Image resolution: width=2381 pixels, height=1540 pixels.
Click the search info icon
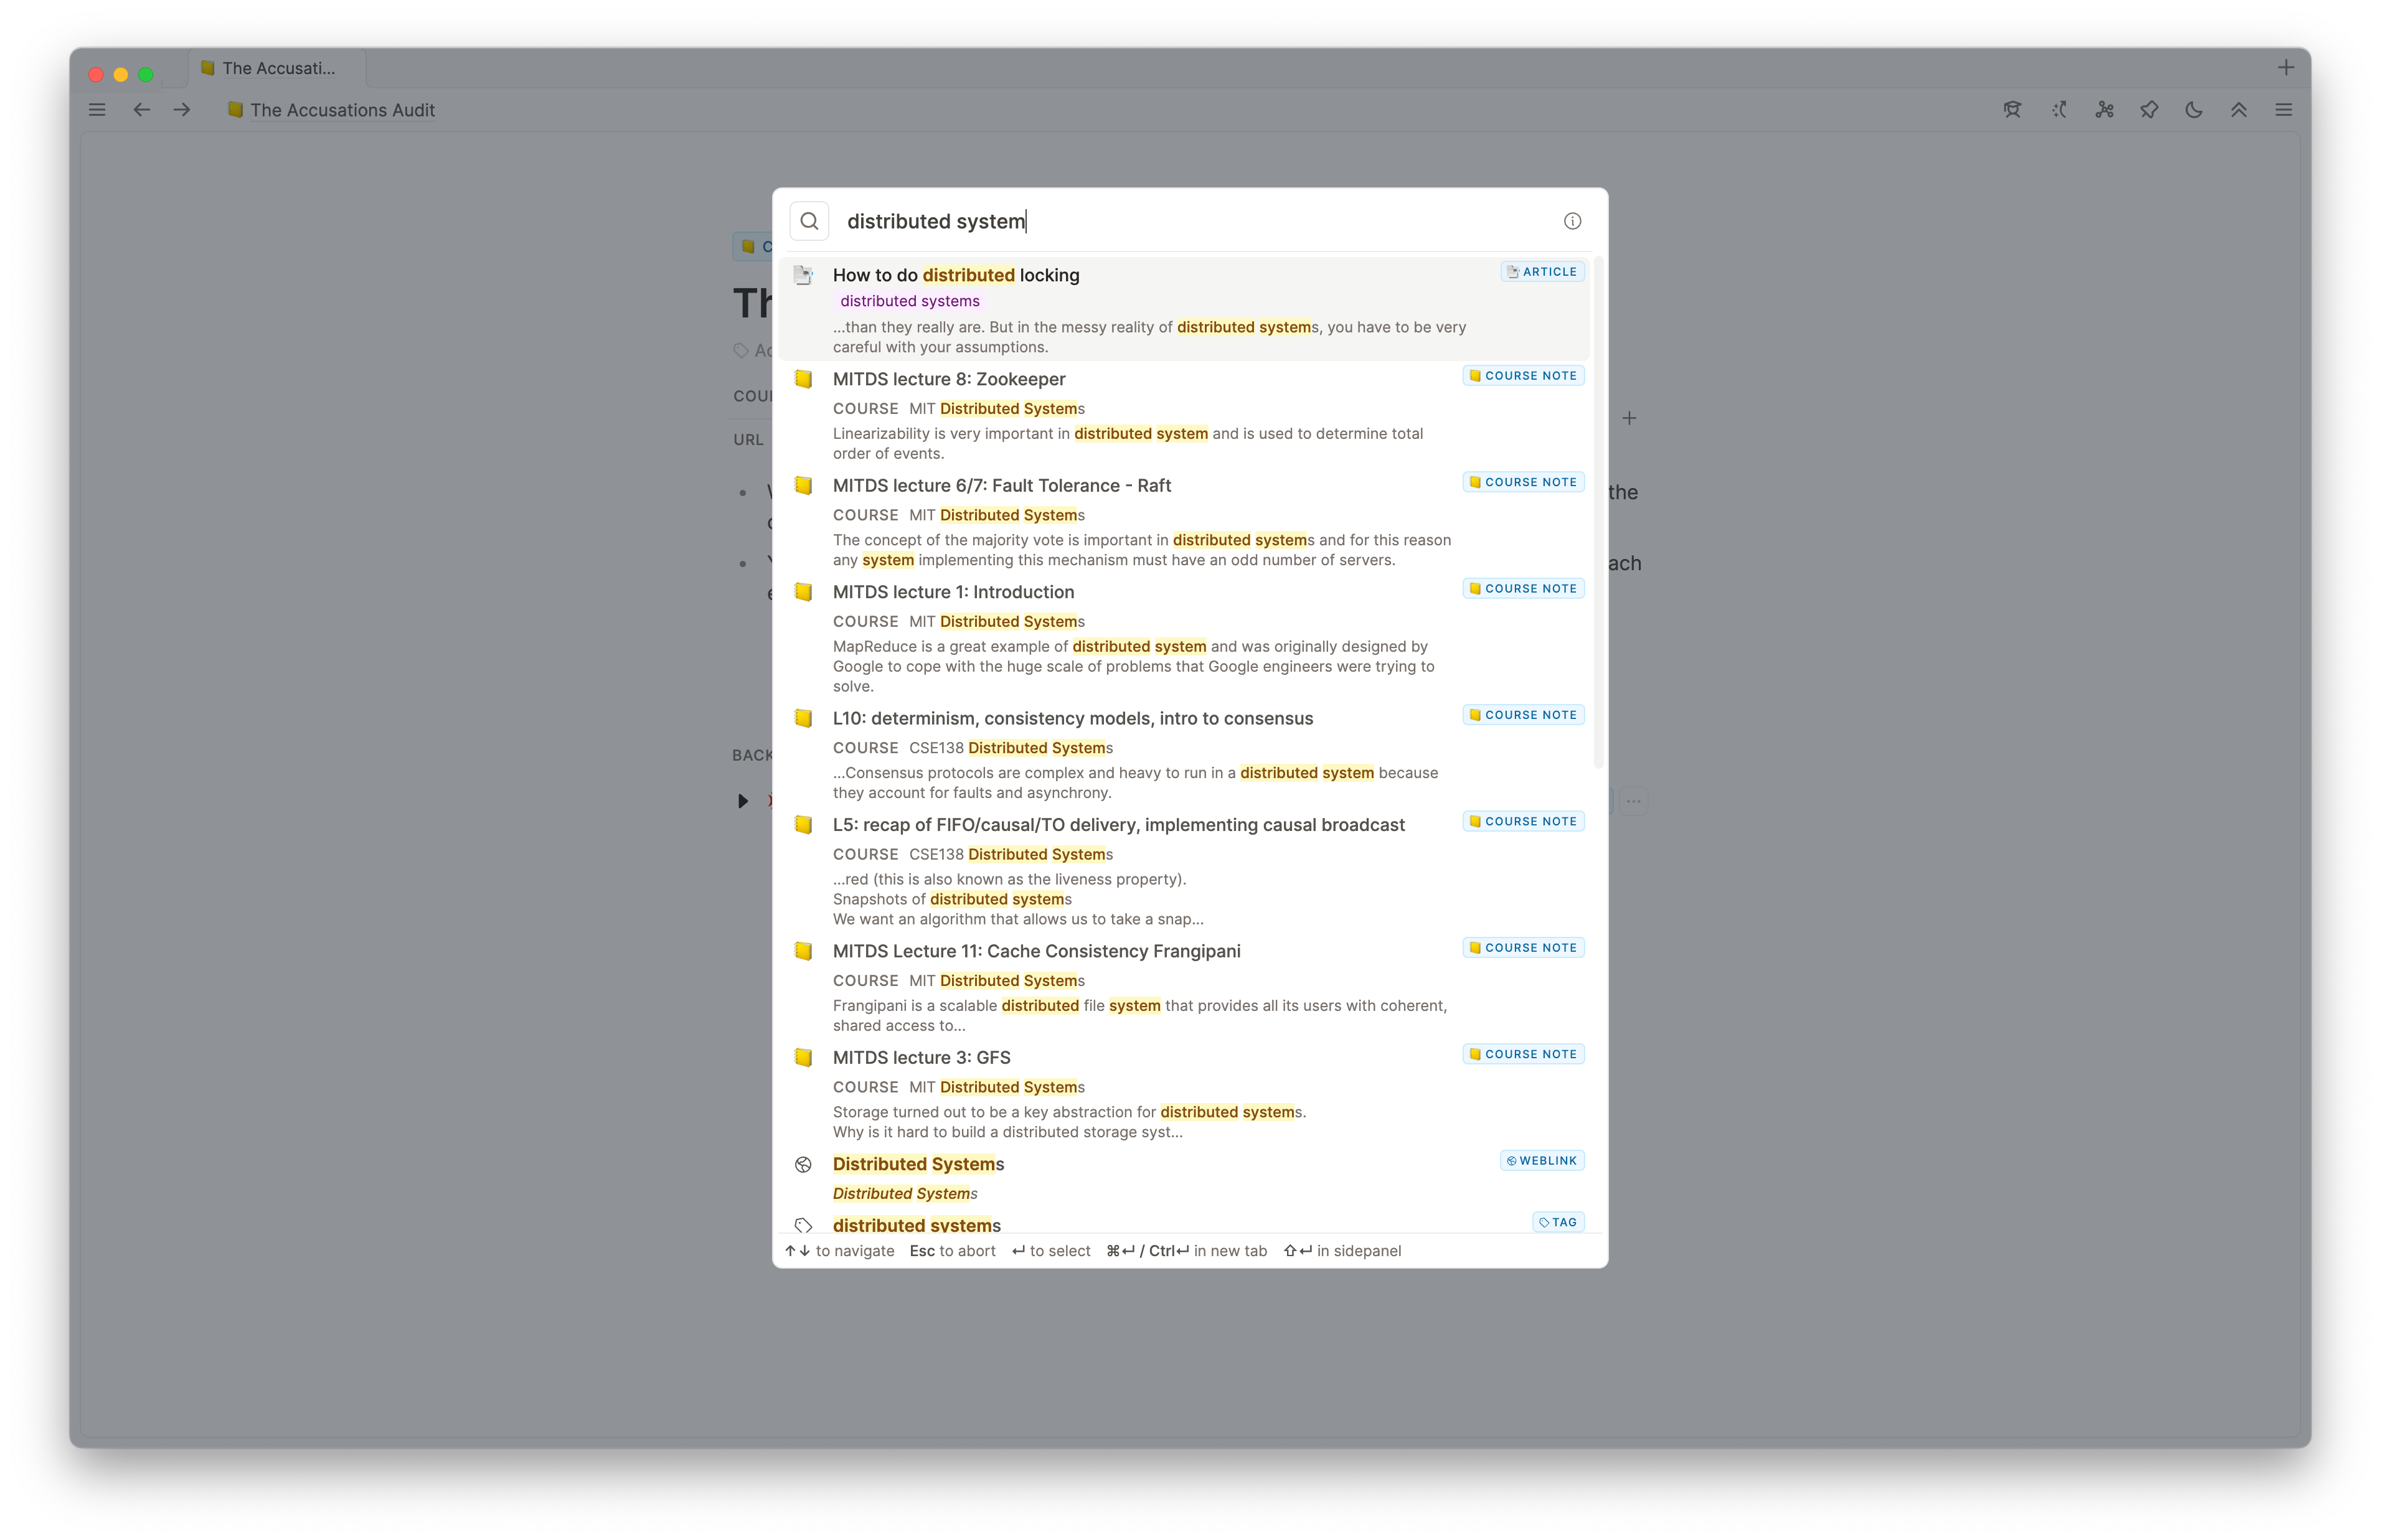1572,221
